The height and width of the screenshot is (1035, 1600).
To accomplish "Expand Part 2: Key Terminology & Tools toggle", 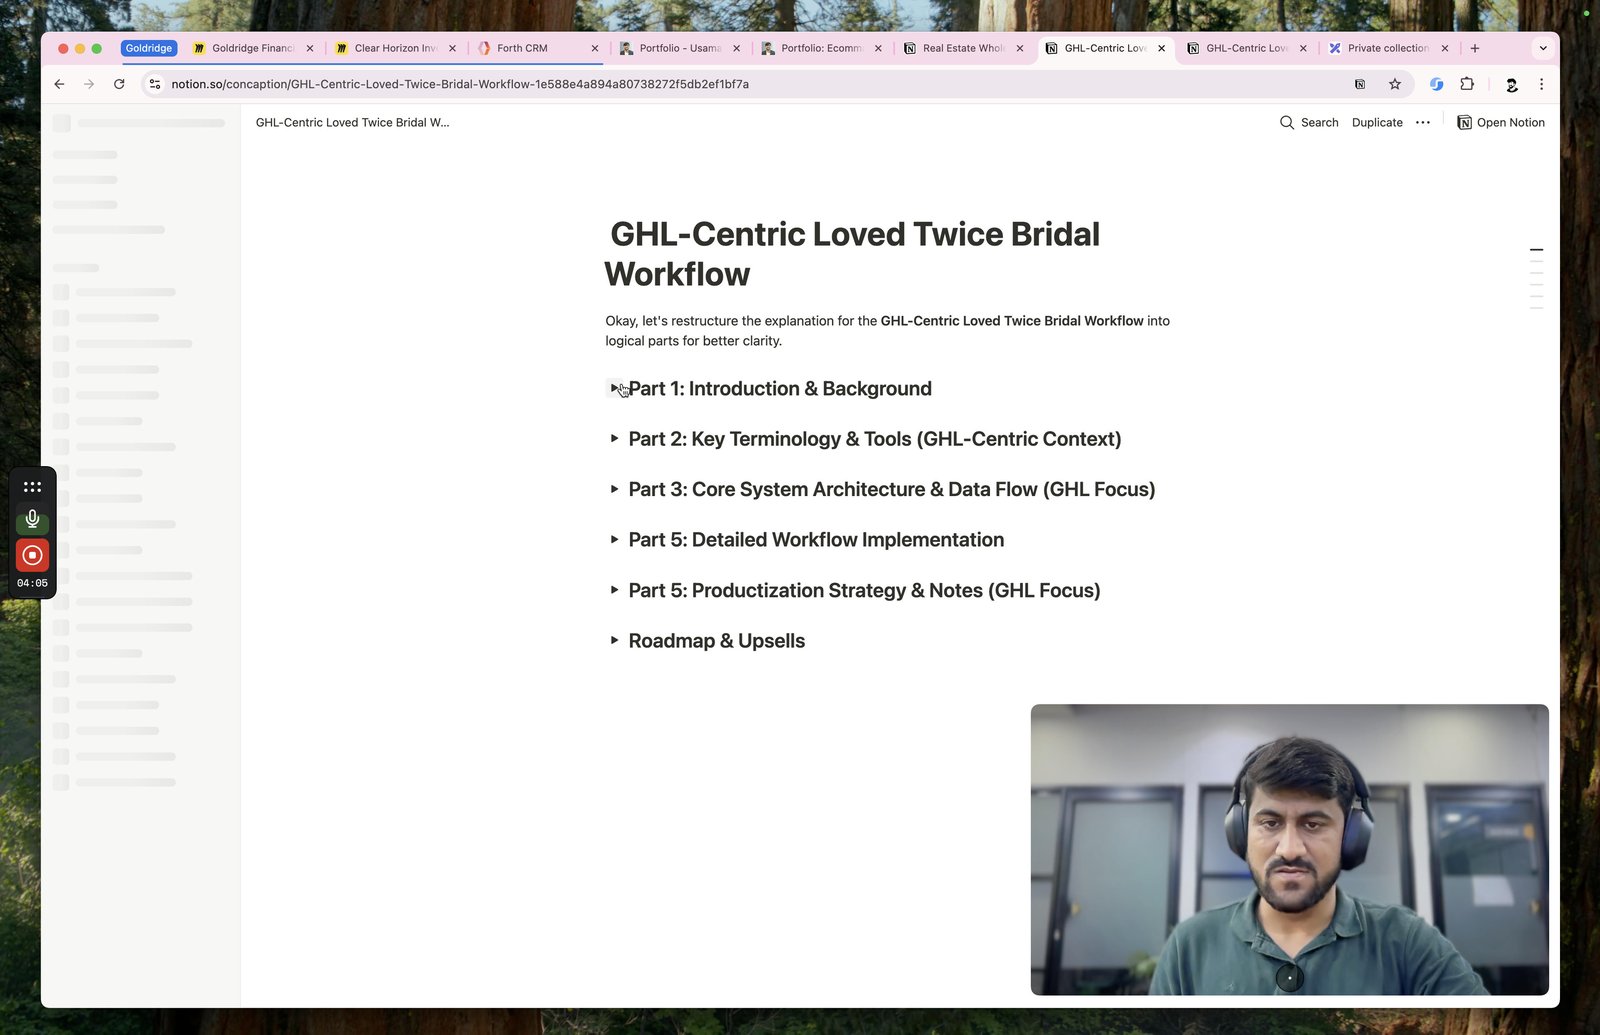I will pyautogui.click(x=614, y=438).
